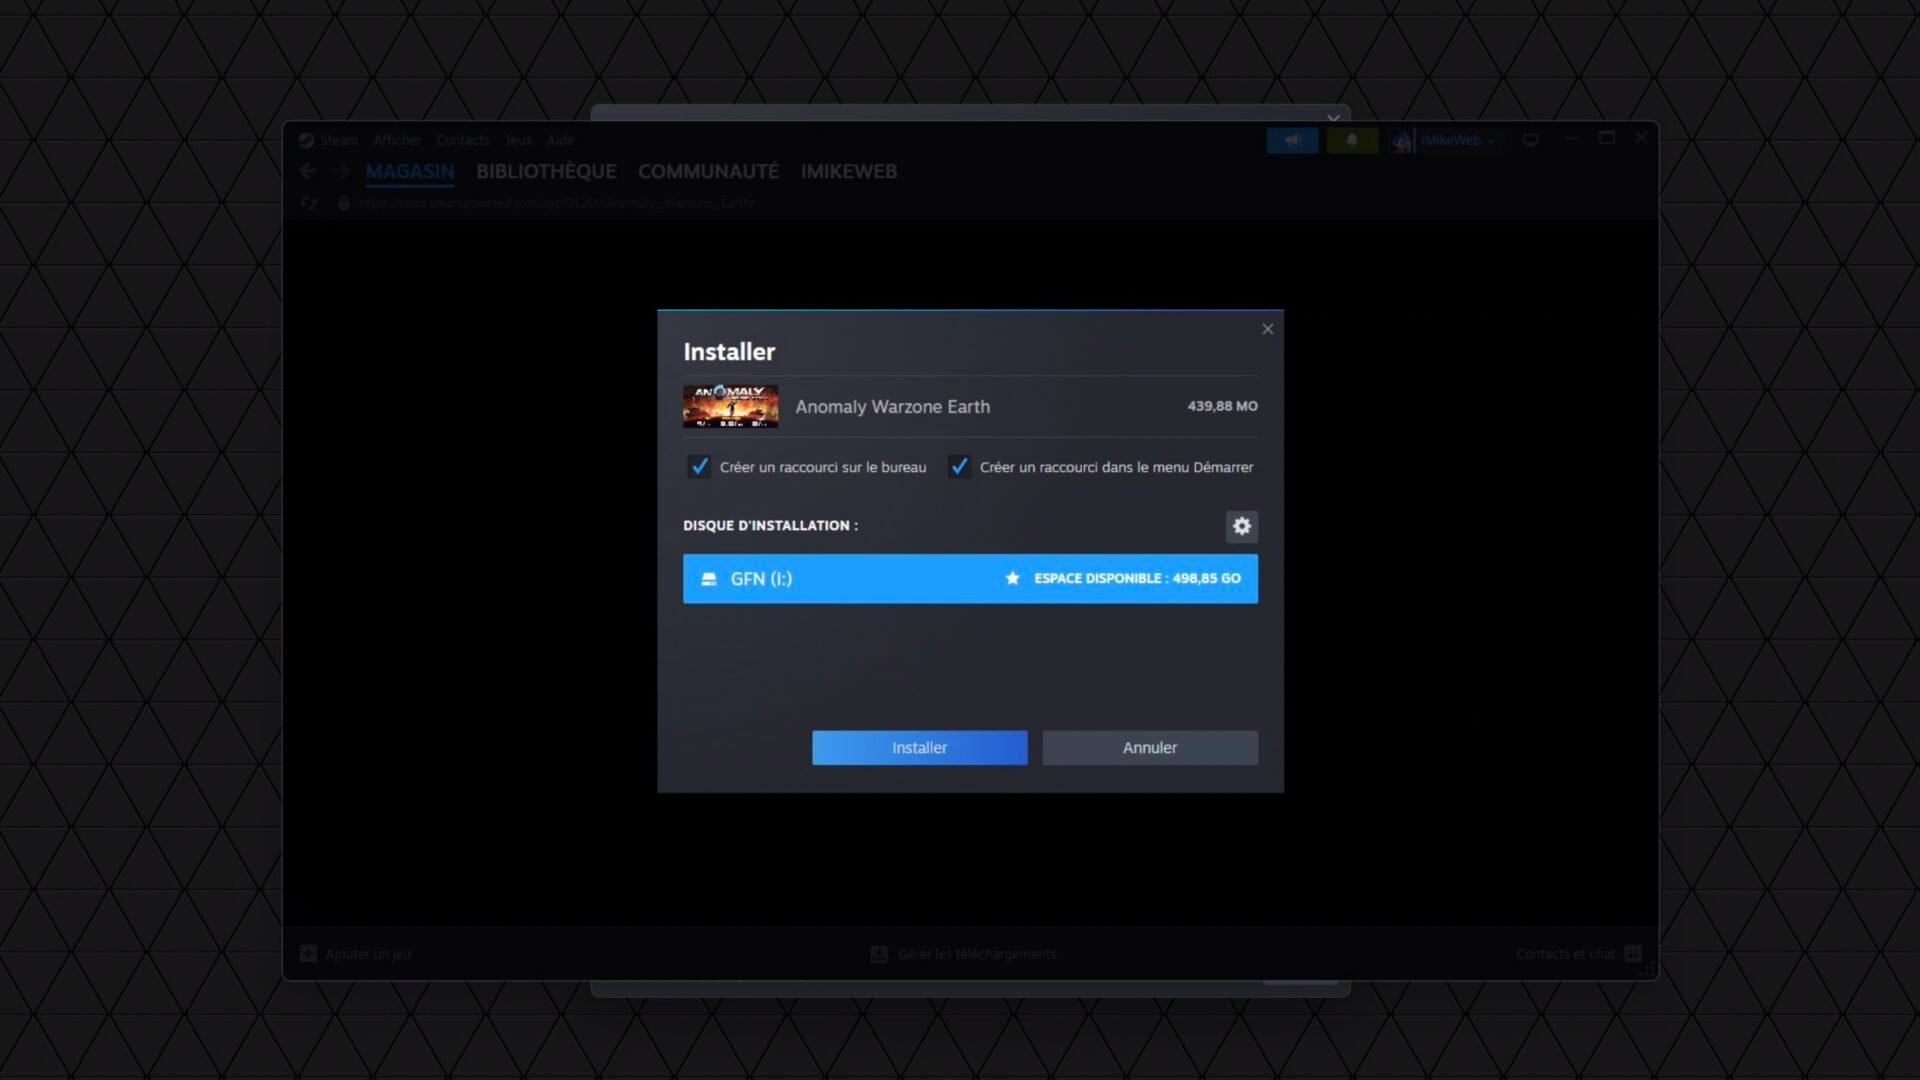
Task: Click the announcements megaphone button
Action: coord(1292,141)
